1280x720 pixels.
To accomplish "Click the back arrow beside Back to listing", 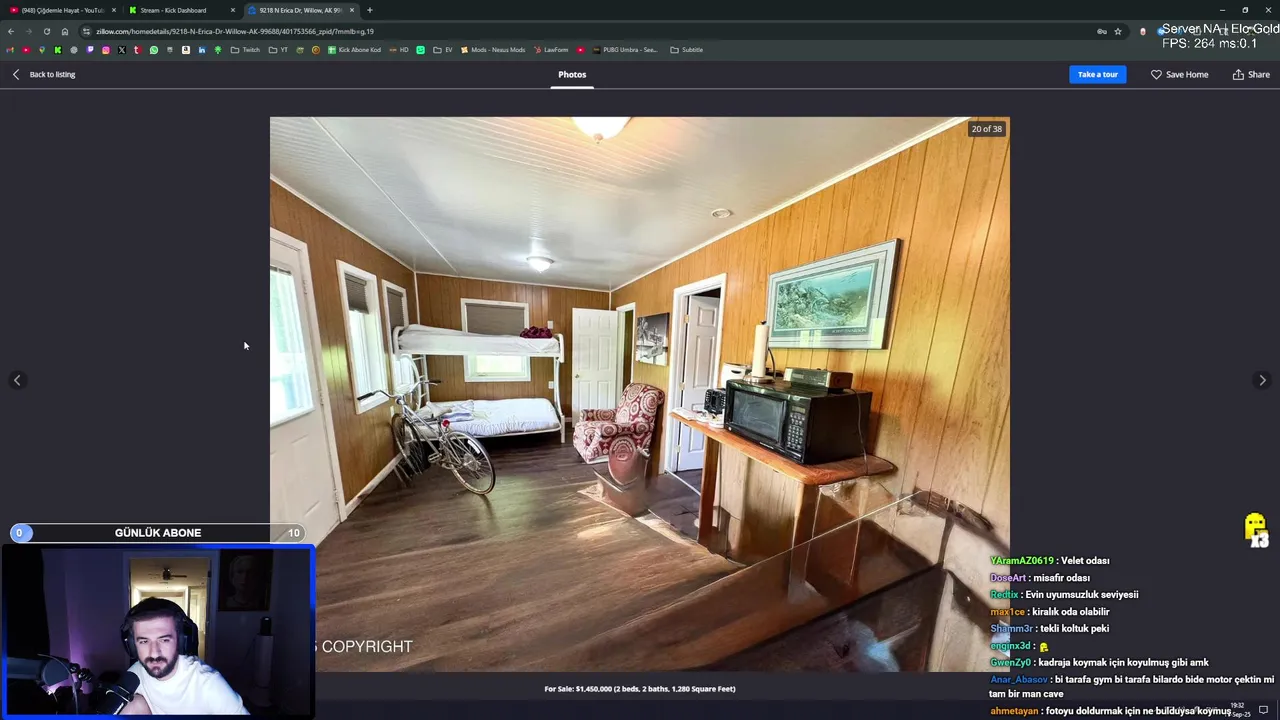I will click(16, 74).
